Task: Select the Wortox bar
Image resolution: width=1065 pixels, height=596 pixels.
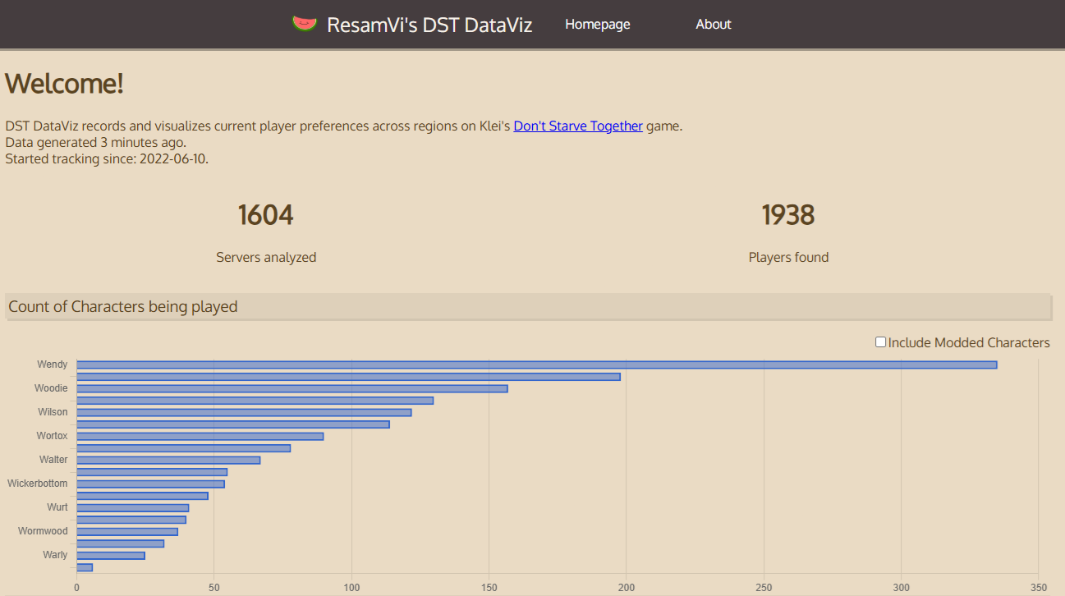Action: [199, 436]
